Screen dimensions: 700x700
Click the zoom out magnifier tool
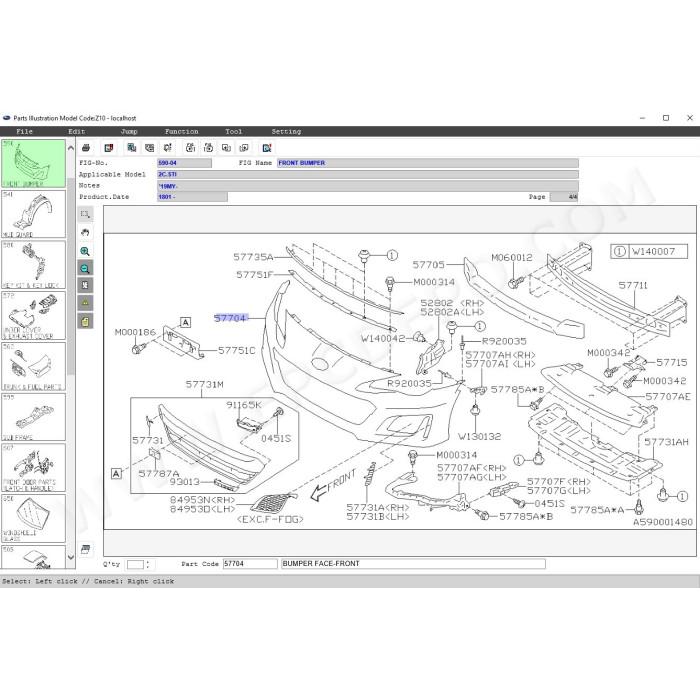pos(85,268)
